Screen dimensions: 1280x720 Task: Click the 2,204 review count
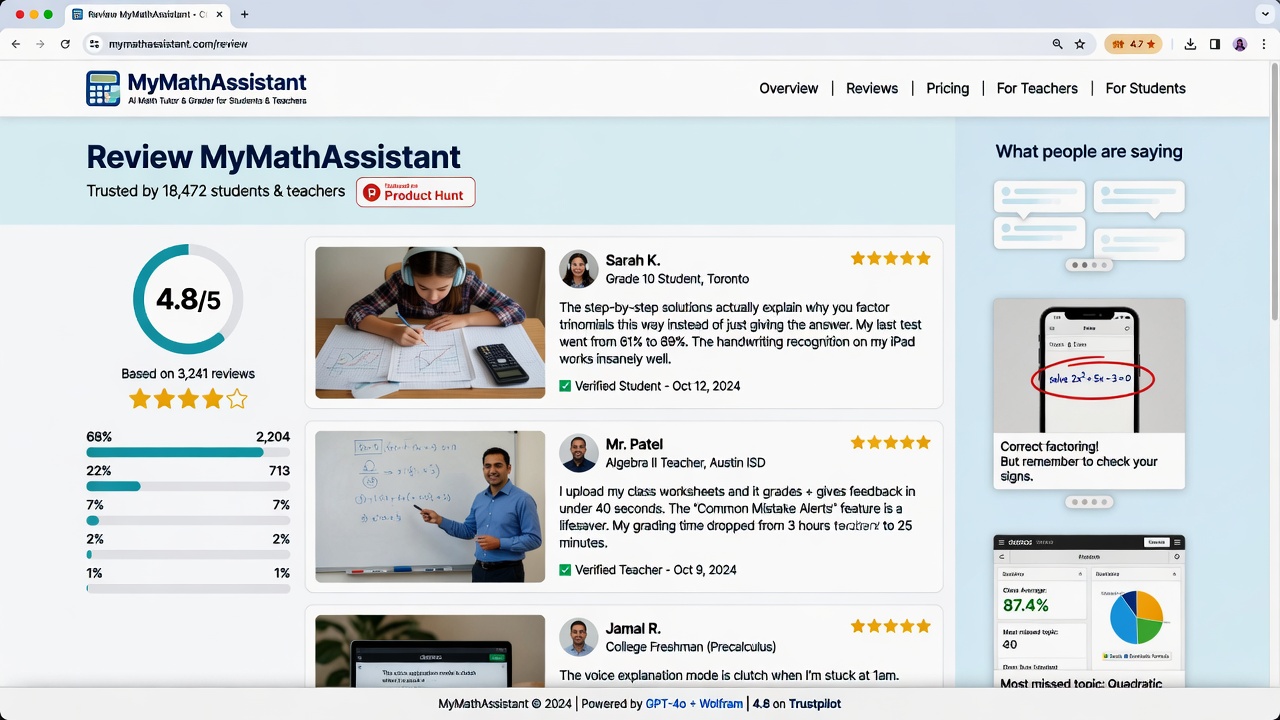(273, 437)
